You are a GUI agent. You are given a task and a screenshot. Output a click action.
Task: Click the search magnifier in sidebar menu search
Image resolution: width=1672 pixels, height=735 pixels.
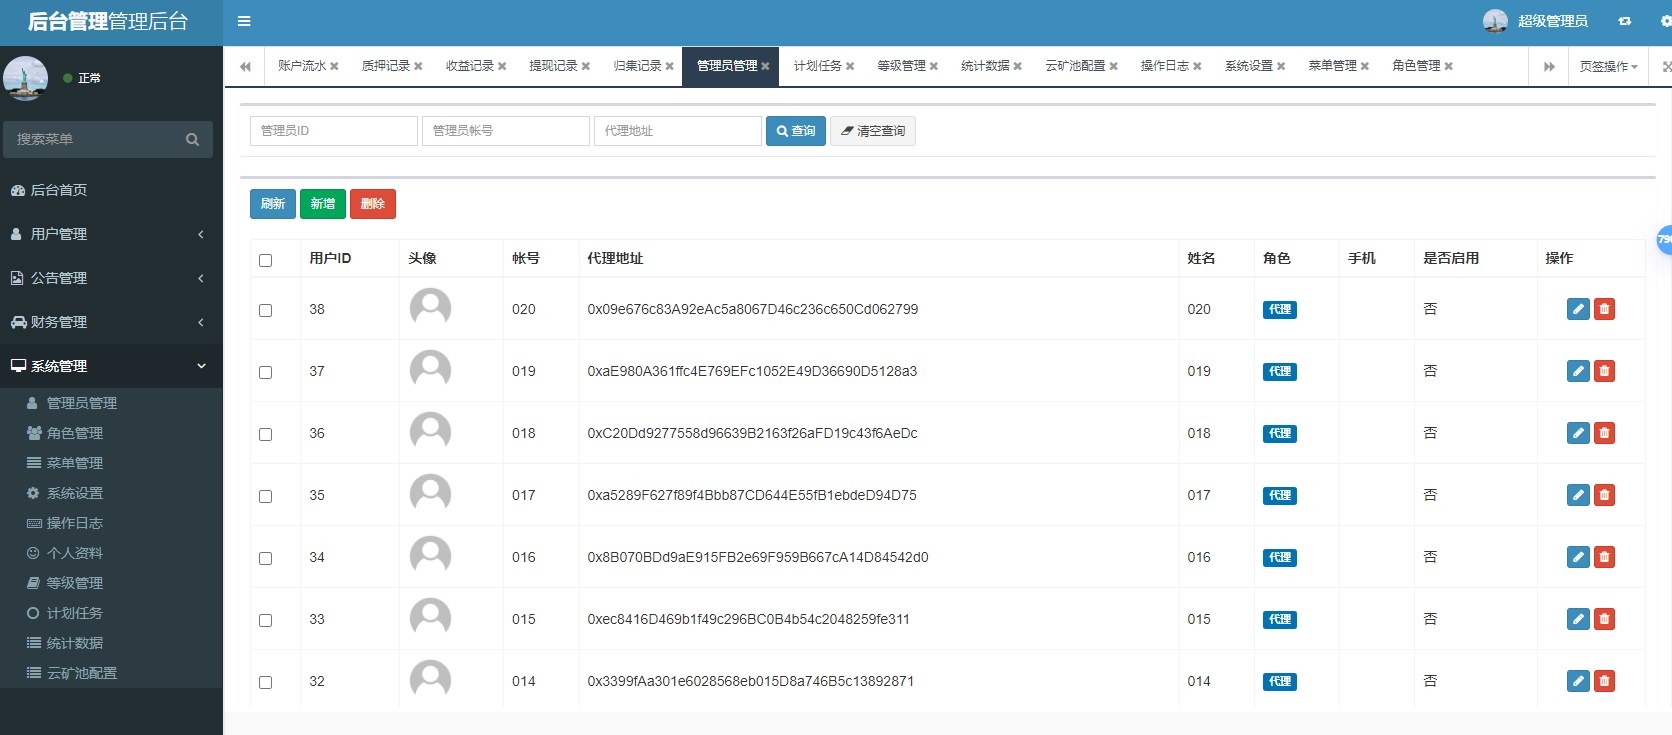(192, 140)
